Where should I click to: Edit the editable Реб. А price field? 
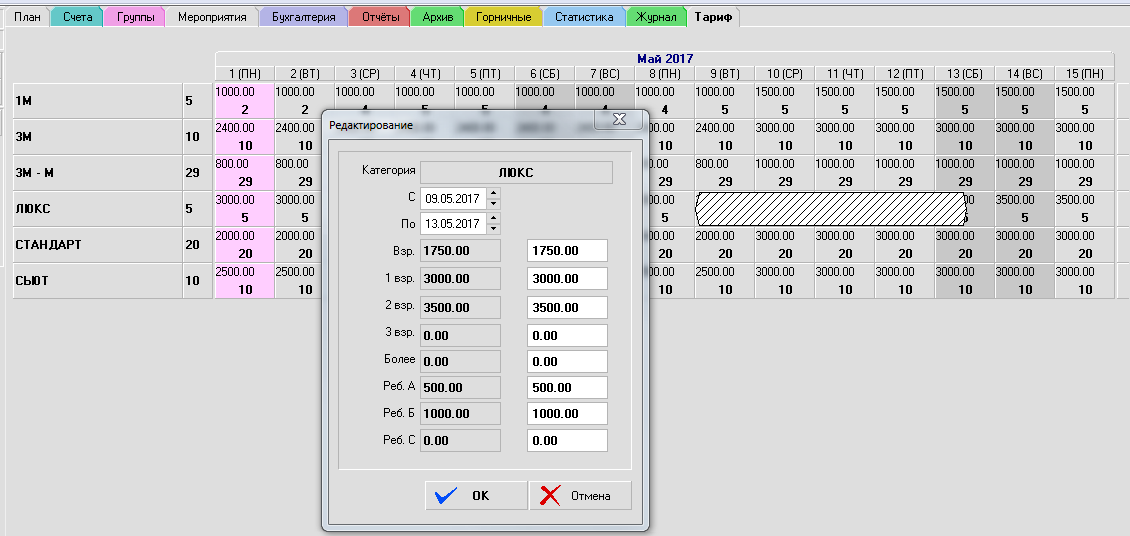[567, 387]
